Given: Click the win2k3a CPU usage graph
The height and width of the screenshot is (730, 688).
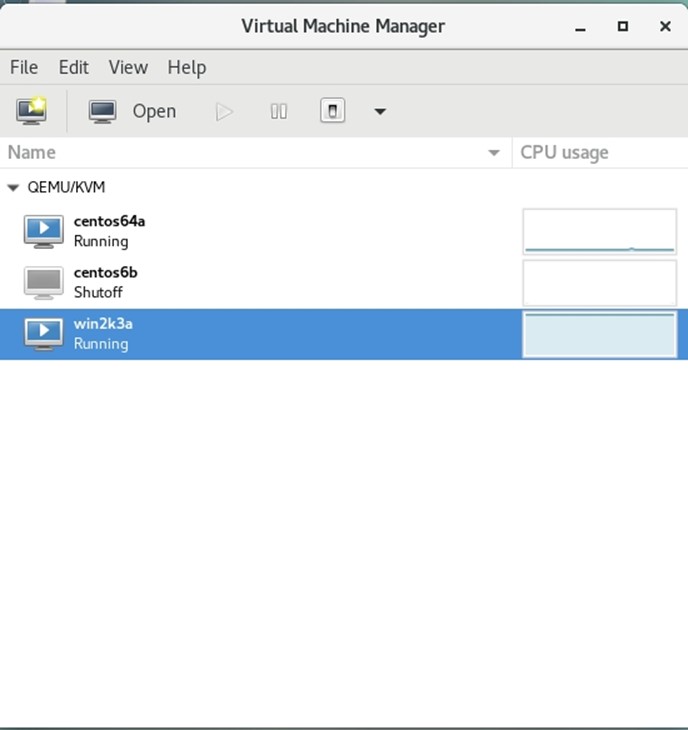Looking at the screenshot, I should coord(600,334).
